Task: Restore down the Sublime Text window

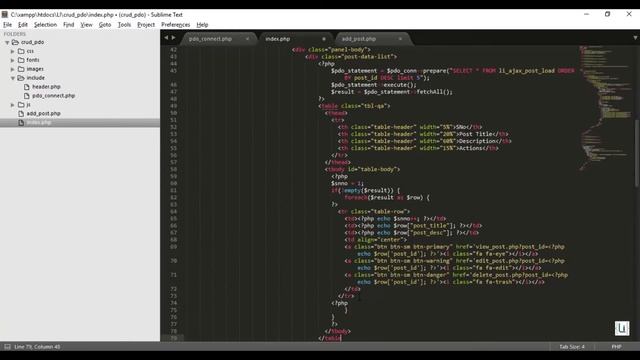Action: [607, 14]
